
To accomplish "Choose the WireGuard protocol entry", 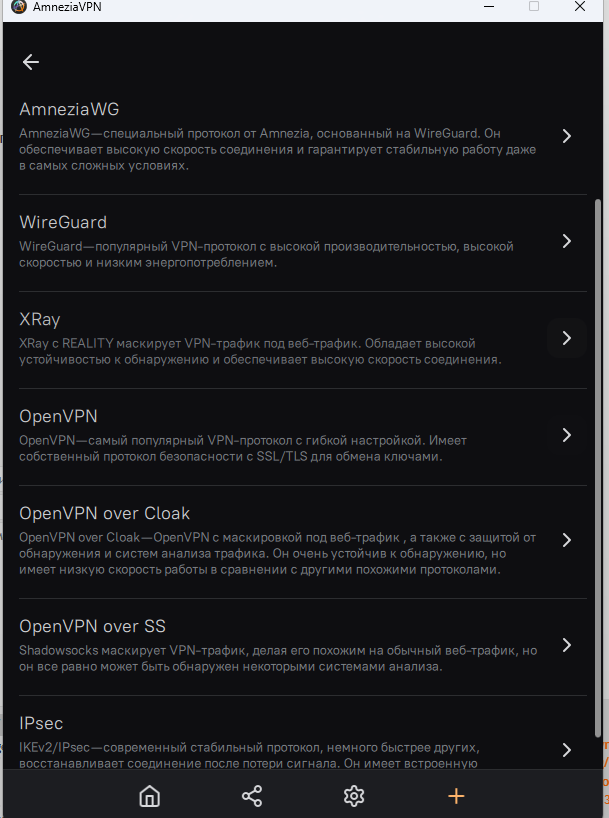I will [63, 222].
